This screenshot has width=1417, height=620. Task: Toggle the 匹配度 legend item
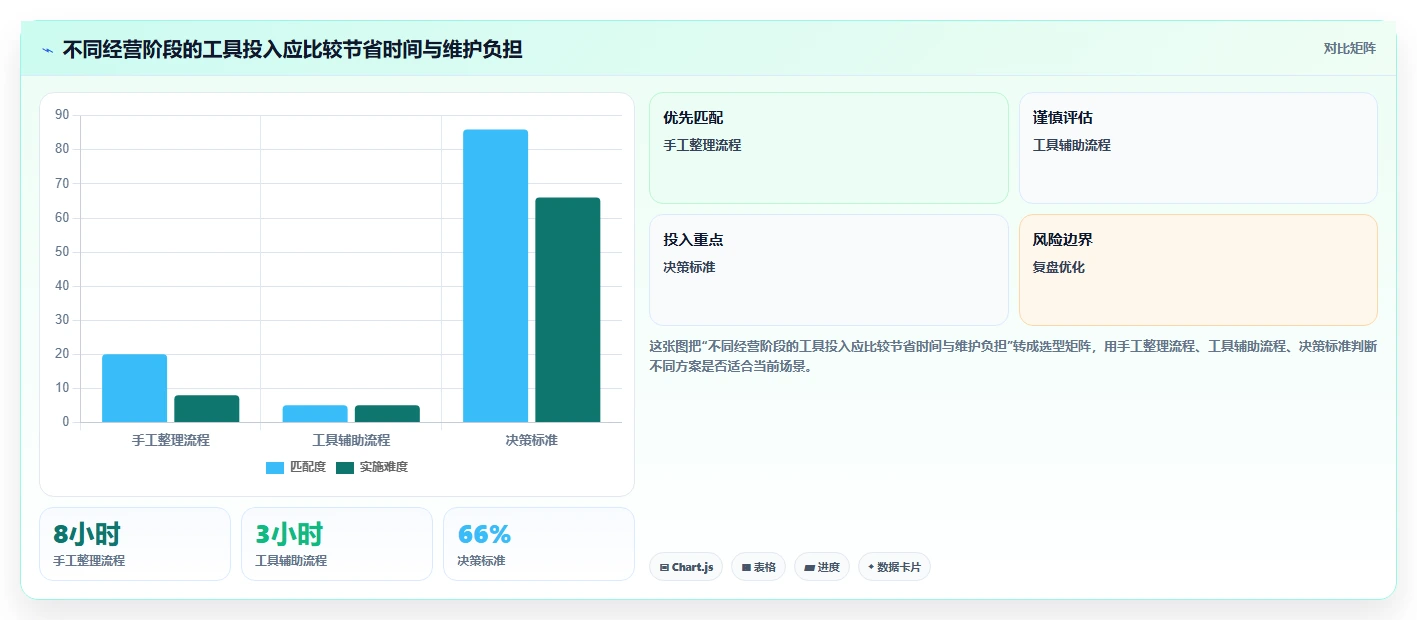(296, 467)
